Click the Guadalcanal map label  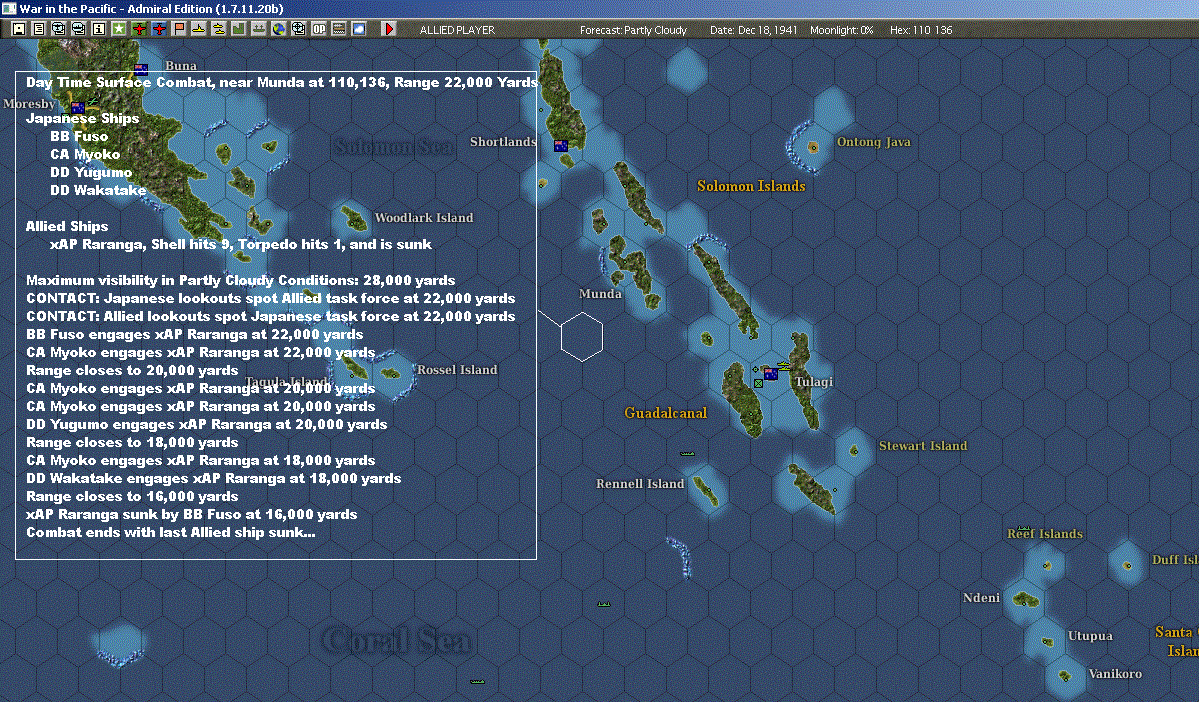coord(665,413)
